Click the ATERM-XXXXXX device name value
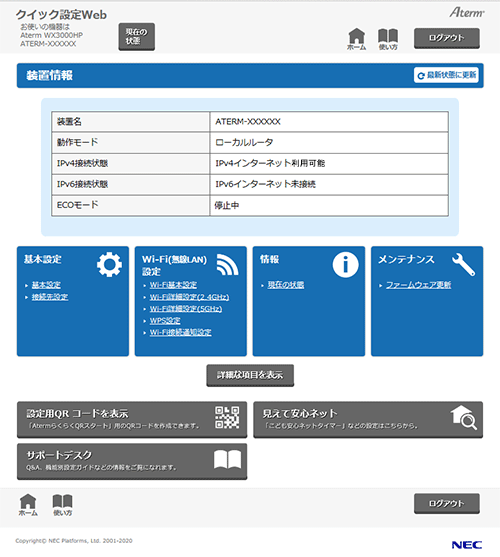 point(248,122)
